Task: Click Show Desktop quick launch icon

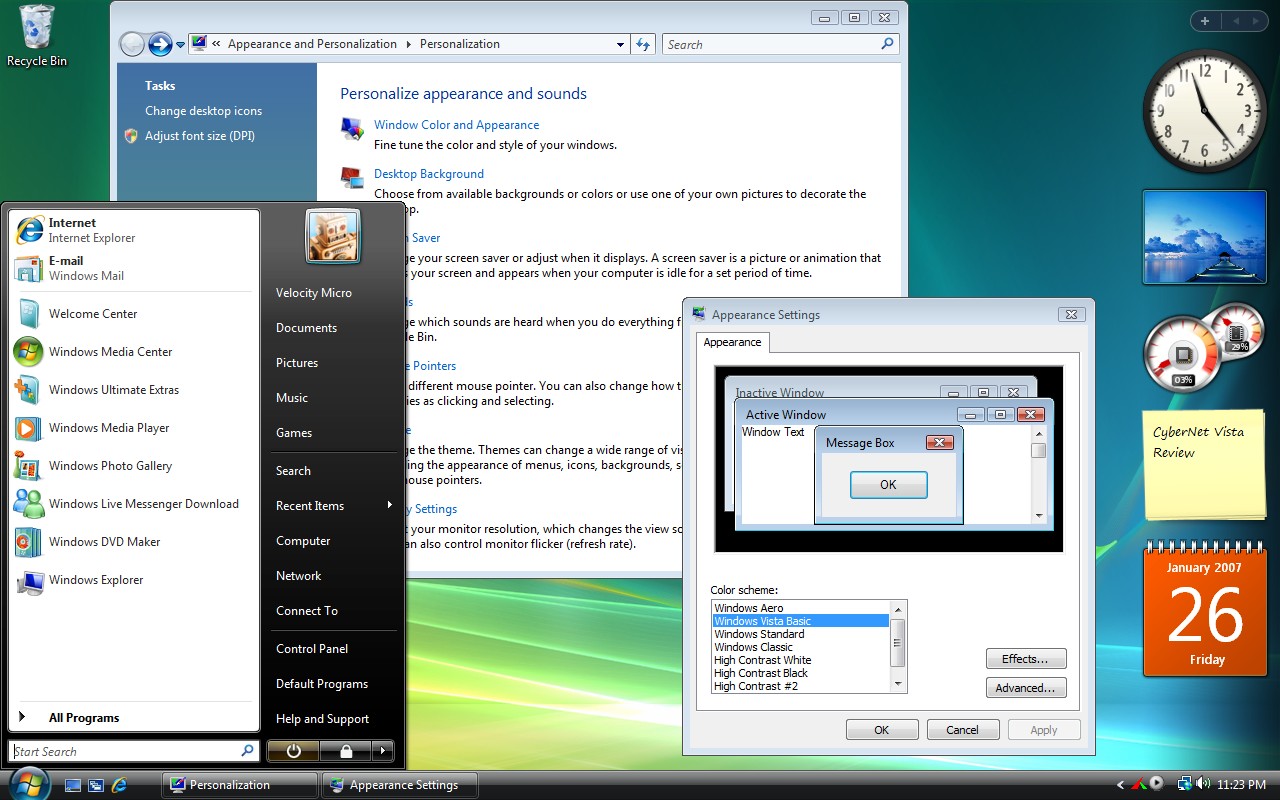Action: pyautogui.click(x=73, y=785)
